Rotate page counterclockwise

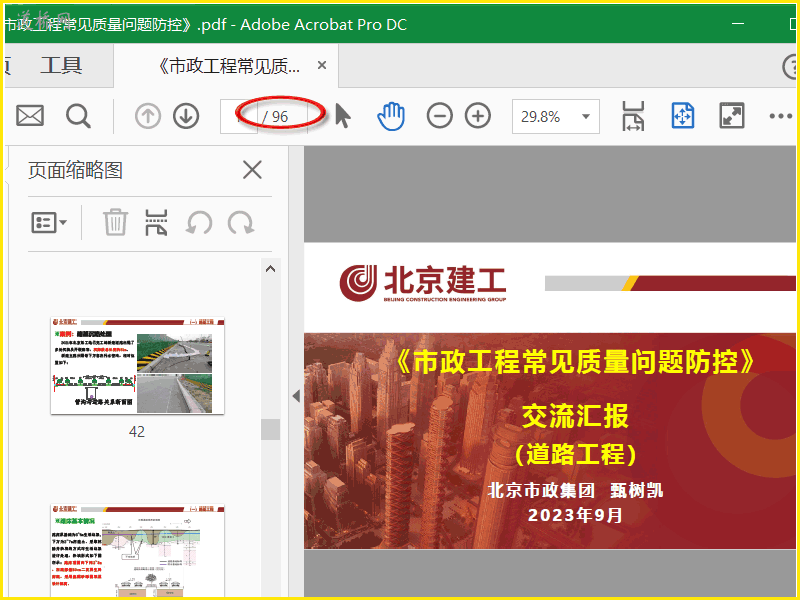(199, 223)
